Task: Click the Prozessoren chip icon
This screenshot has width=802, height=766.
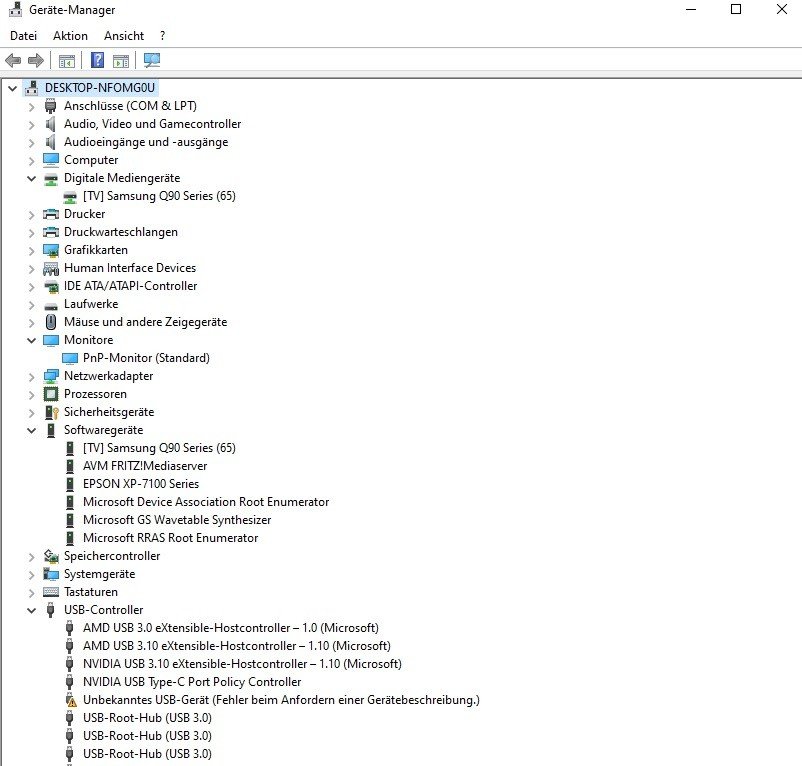Action: coord(51,394)
